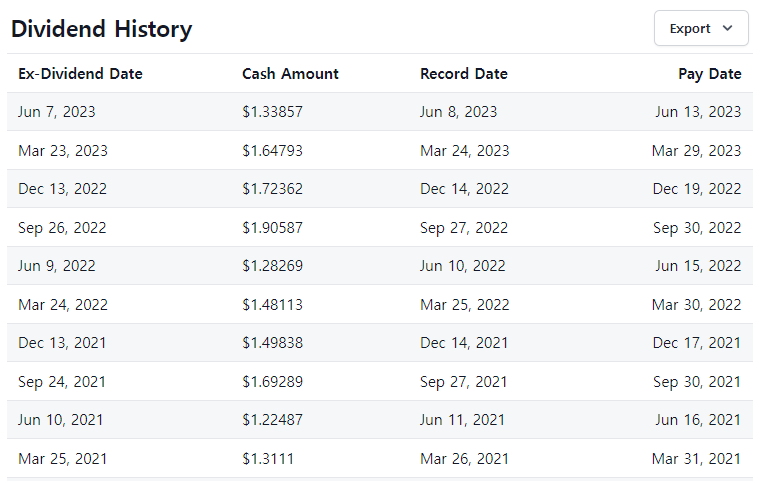Click the Ex-Dividend Date column header
Viewport: 757px width, 481px height.
80,74
